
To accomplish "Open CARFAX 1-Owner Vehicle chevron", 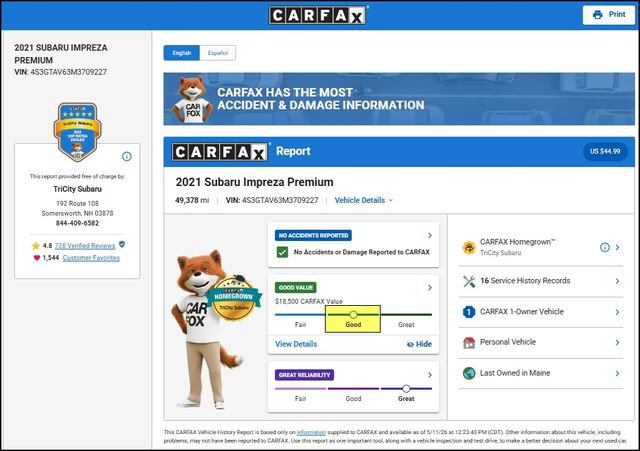I will (x=618, y=312).
